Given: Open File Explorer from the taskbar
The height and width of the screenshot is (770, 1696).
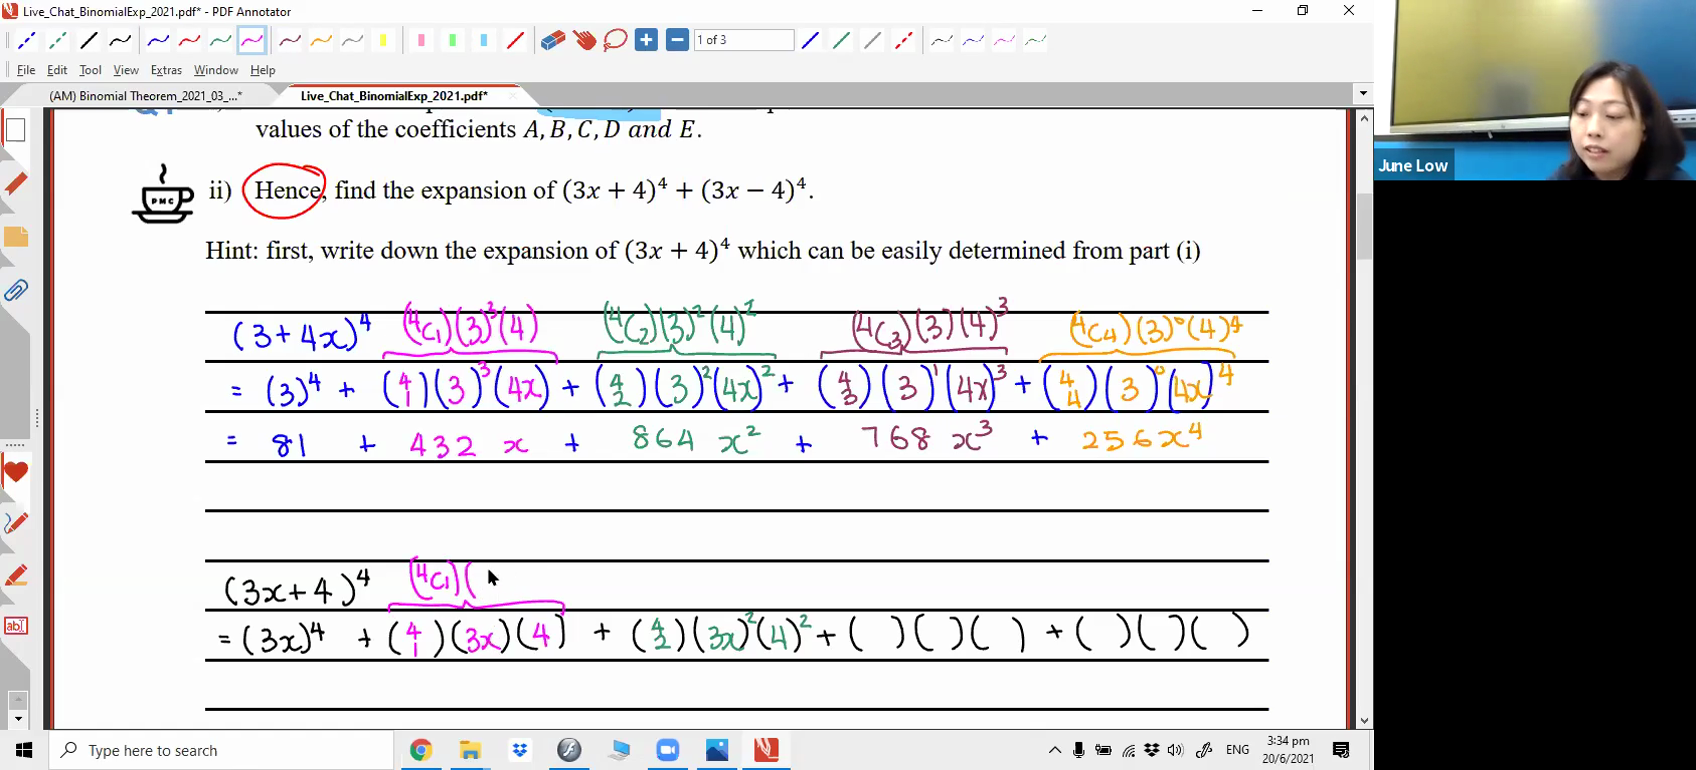Looking at the screenshot, I should tap(470, 750).
